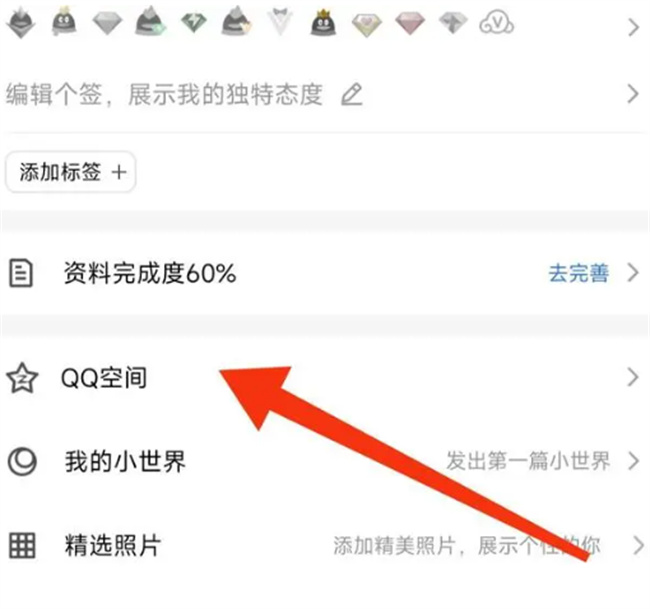This screenshot has width=650, height=609.
Task: Open QQ空间 via its right chevron
Action: pos(633,377)
